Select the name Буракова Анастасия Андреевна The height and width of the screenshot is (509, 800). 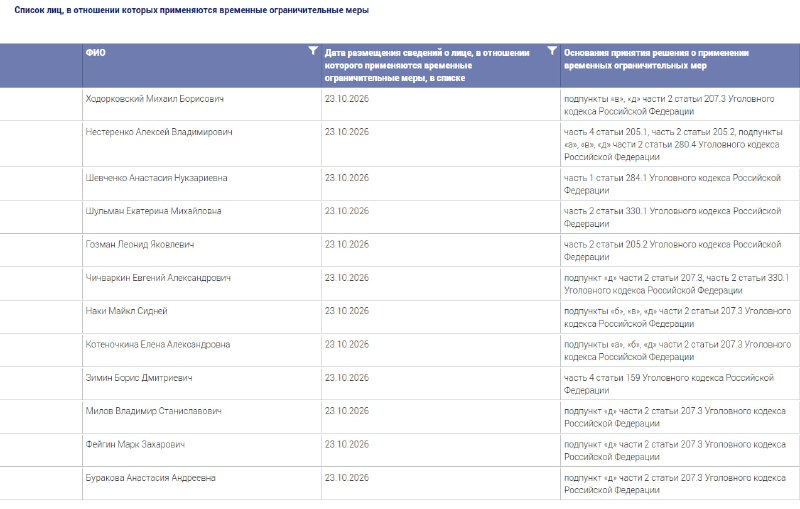click(151, 478)
